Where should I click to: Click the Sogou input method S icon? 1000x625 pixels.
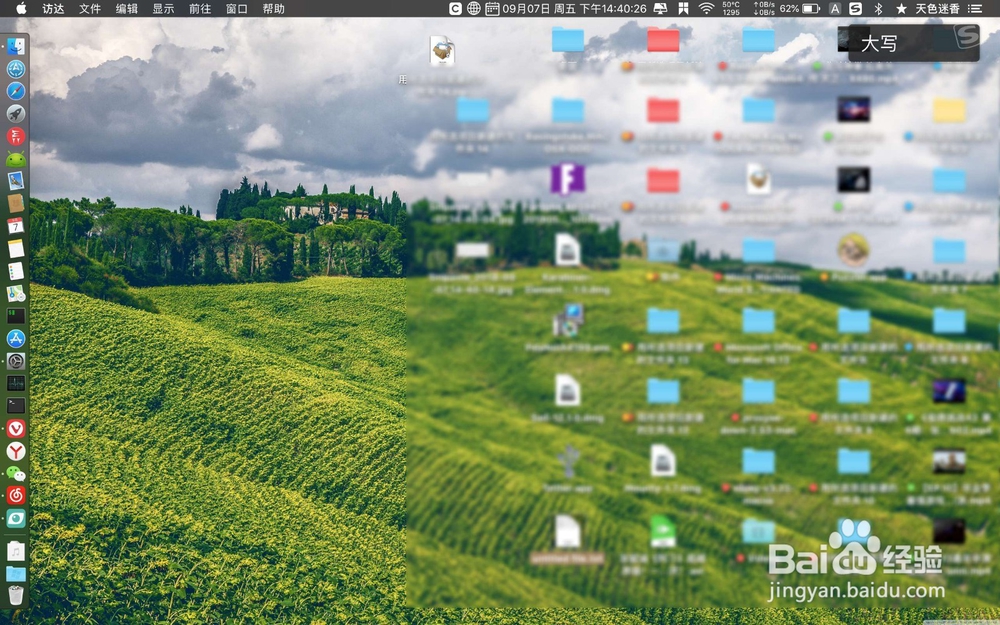tap(856, 8)
